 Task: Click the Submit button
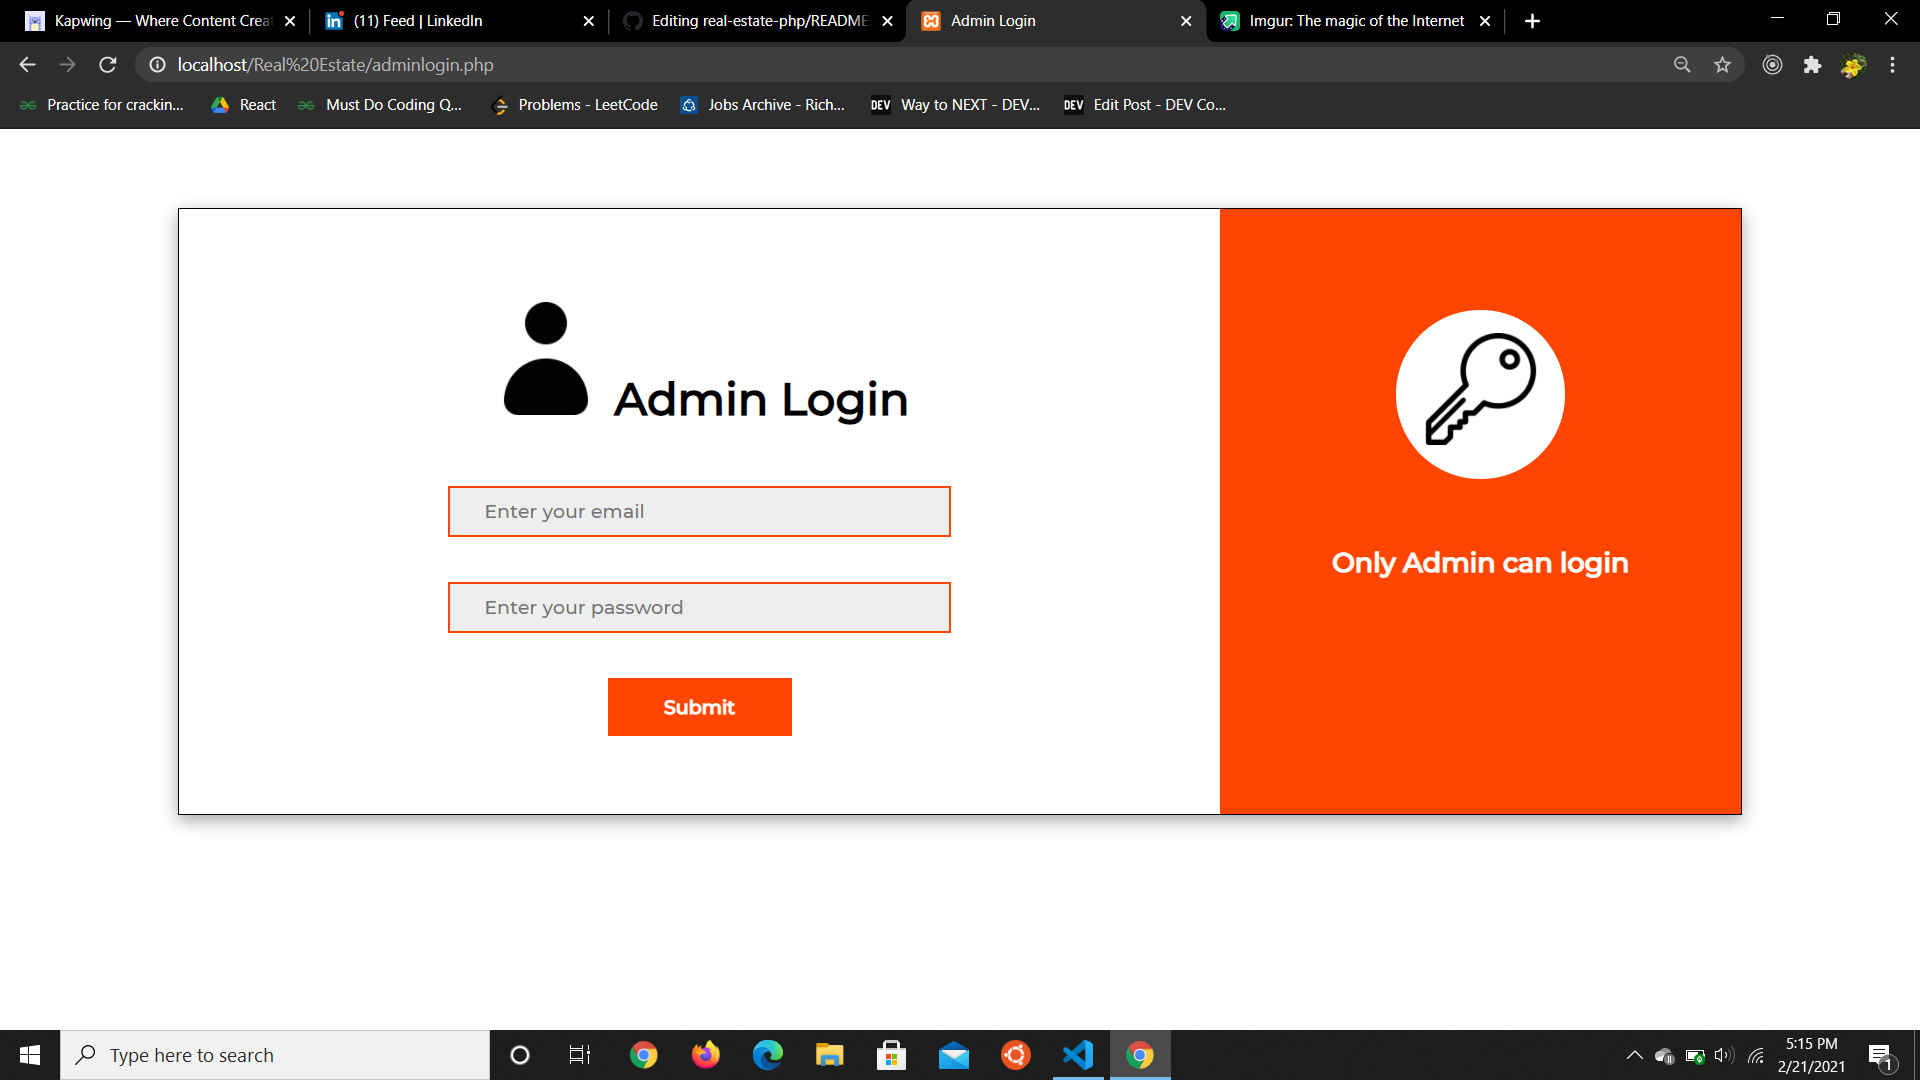coord(699,707)
